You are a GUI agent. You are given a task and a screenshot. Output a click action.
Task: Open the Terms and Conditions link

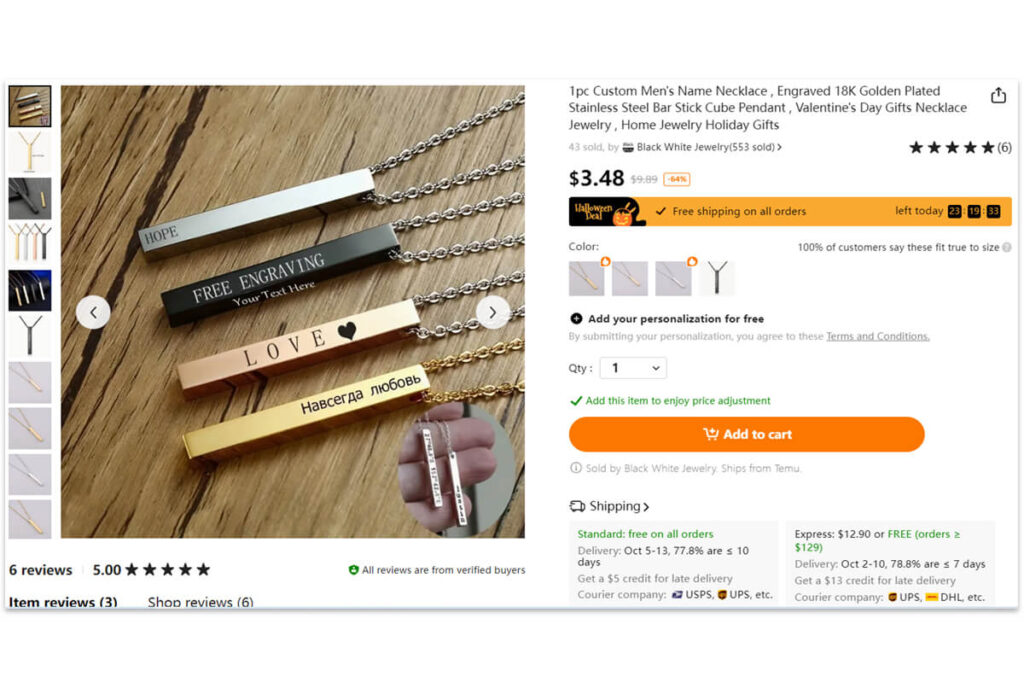pyautogui.click(x=877, y=337)
